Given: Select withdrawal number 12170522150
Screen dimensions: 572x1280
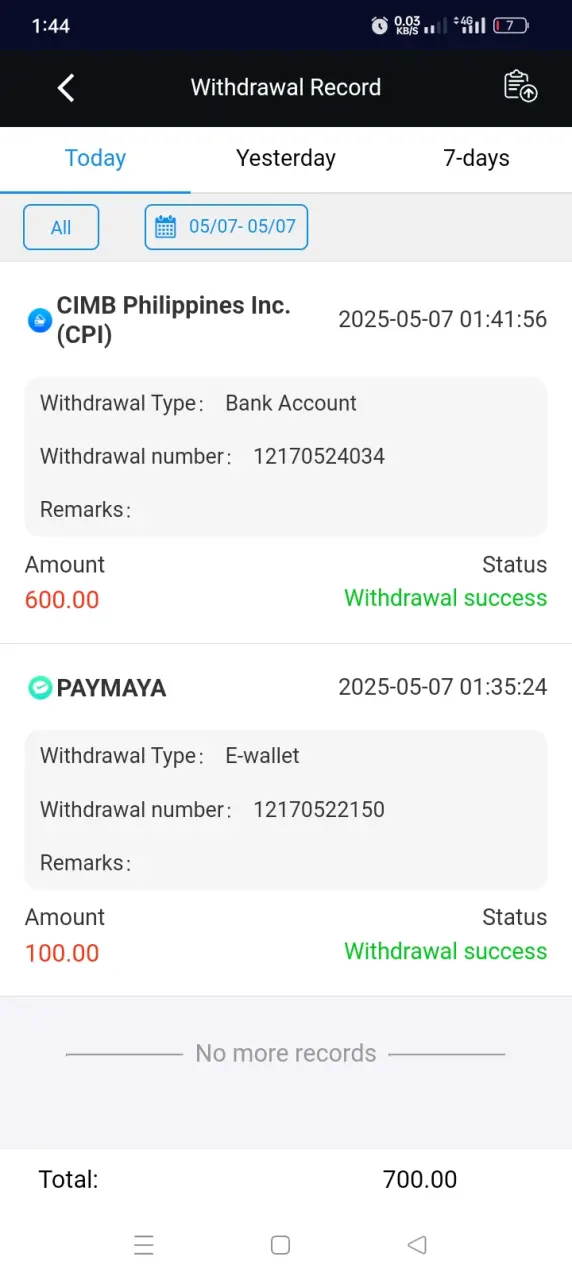Looking at the screenshot, I should (x=319, y=810).
